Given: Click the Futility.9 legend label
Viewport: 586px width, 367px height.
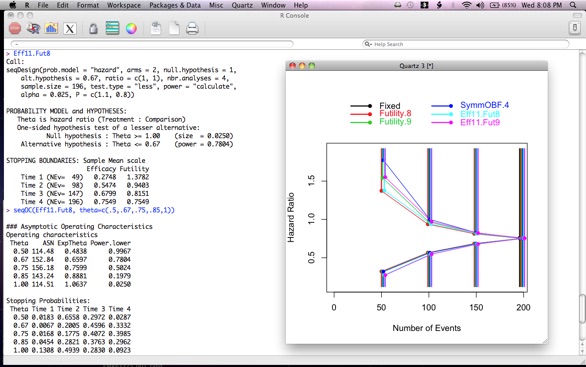Looking at the screenshot, I should [x=395, y=122].
